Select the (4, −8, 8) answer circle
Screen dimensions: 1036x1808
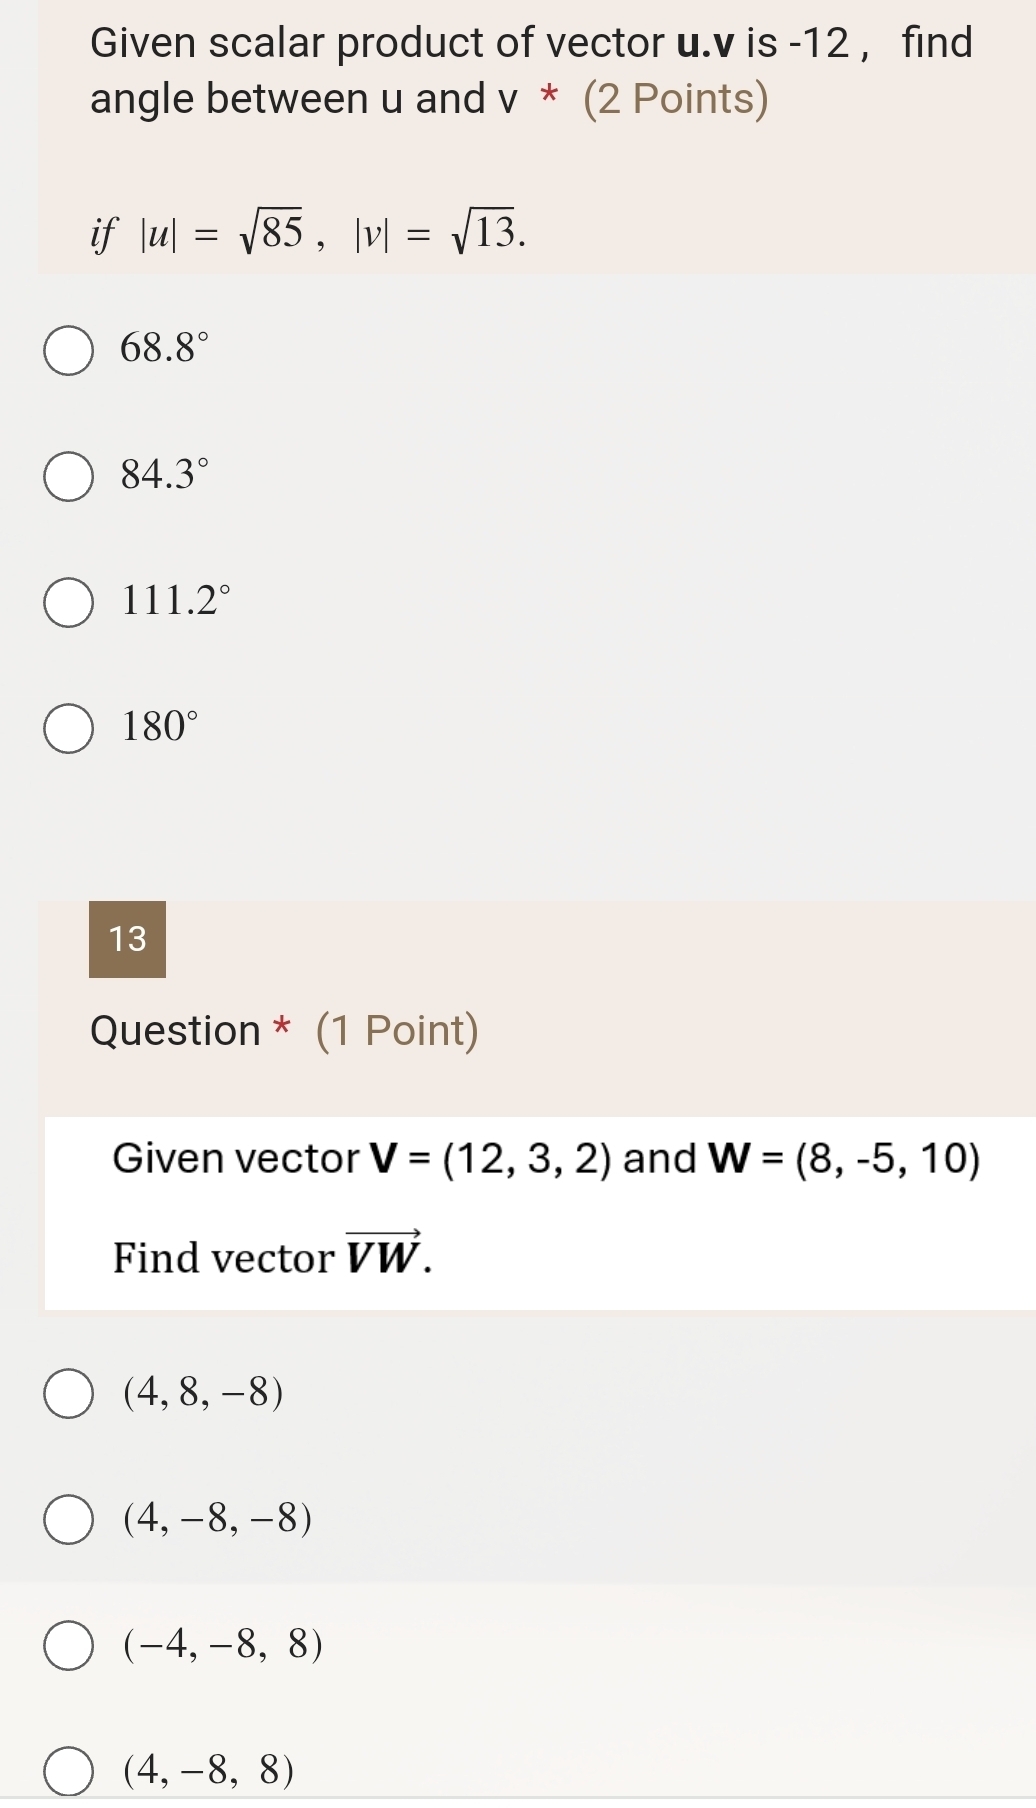coord(68,1771)
